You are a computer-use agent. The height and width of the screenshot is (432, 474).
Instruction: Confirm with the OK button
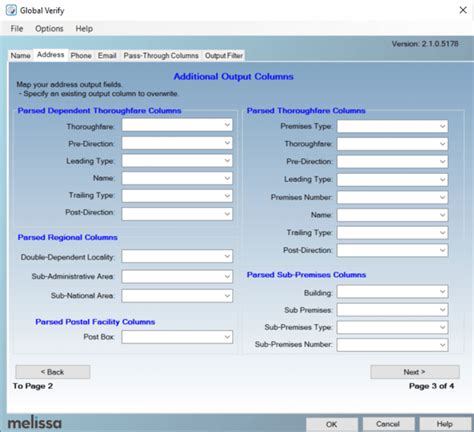pos(332,424)
